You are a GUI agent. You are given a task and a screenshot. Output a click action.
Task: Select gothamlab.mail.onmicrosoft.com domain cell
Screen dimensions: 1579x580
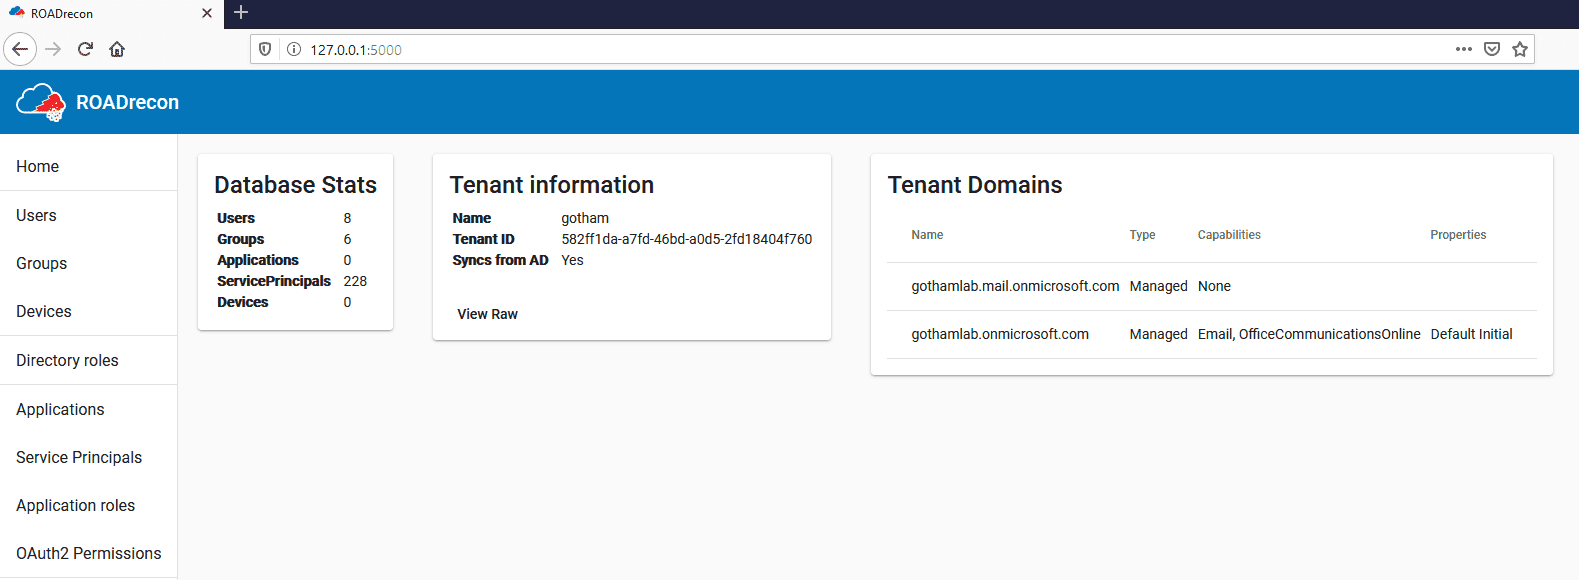1015,286
